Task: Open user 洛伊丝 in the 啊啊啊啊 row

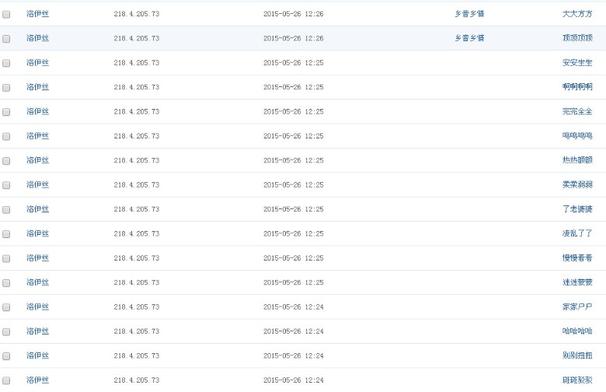Action: coord(37,87)
